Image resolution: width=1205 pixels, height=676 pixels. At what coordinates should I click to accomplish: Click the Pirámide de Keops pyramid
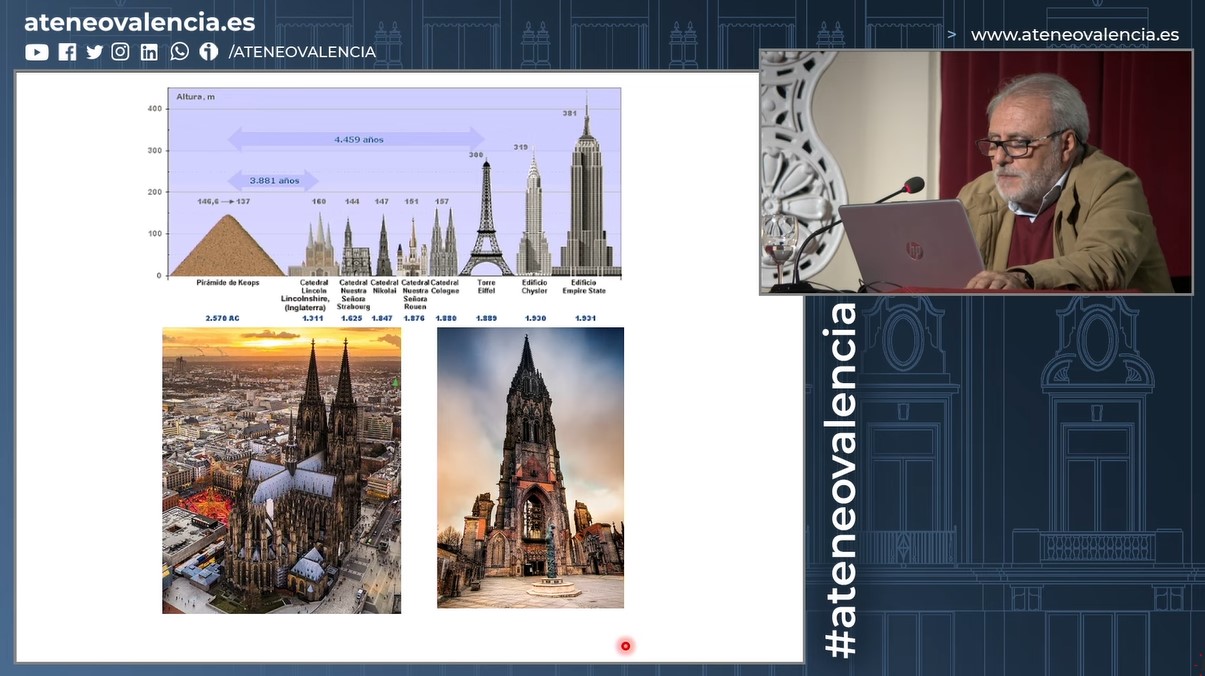point(229,247)
